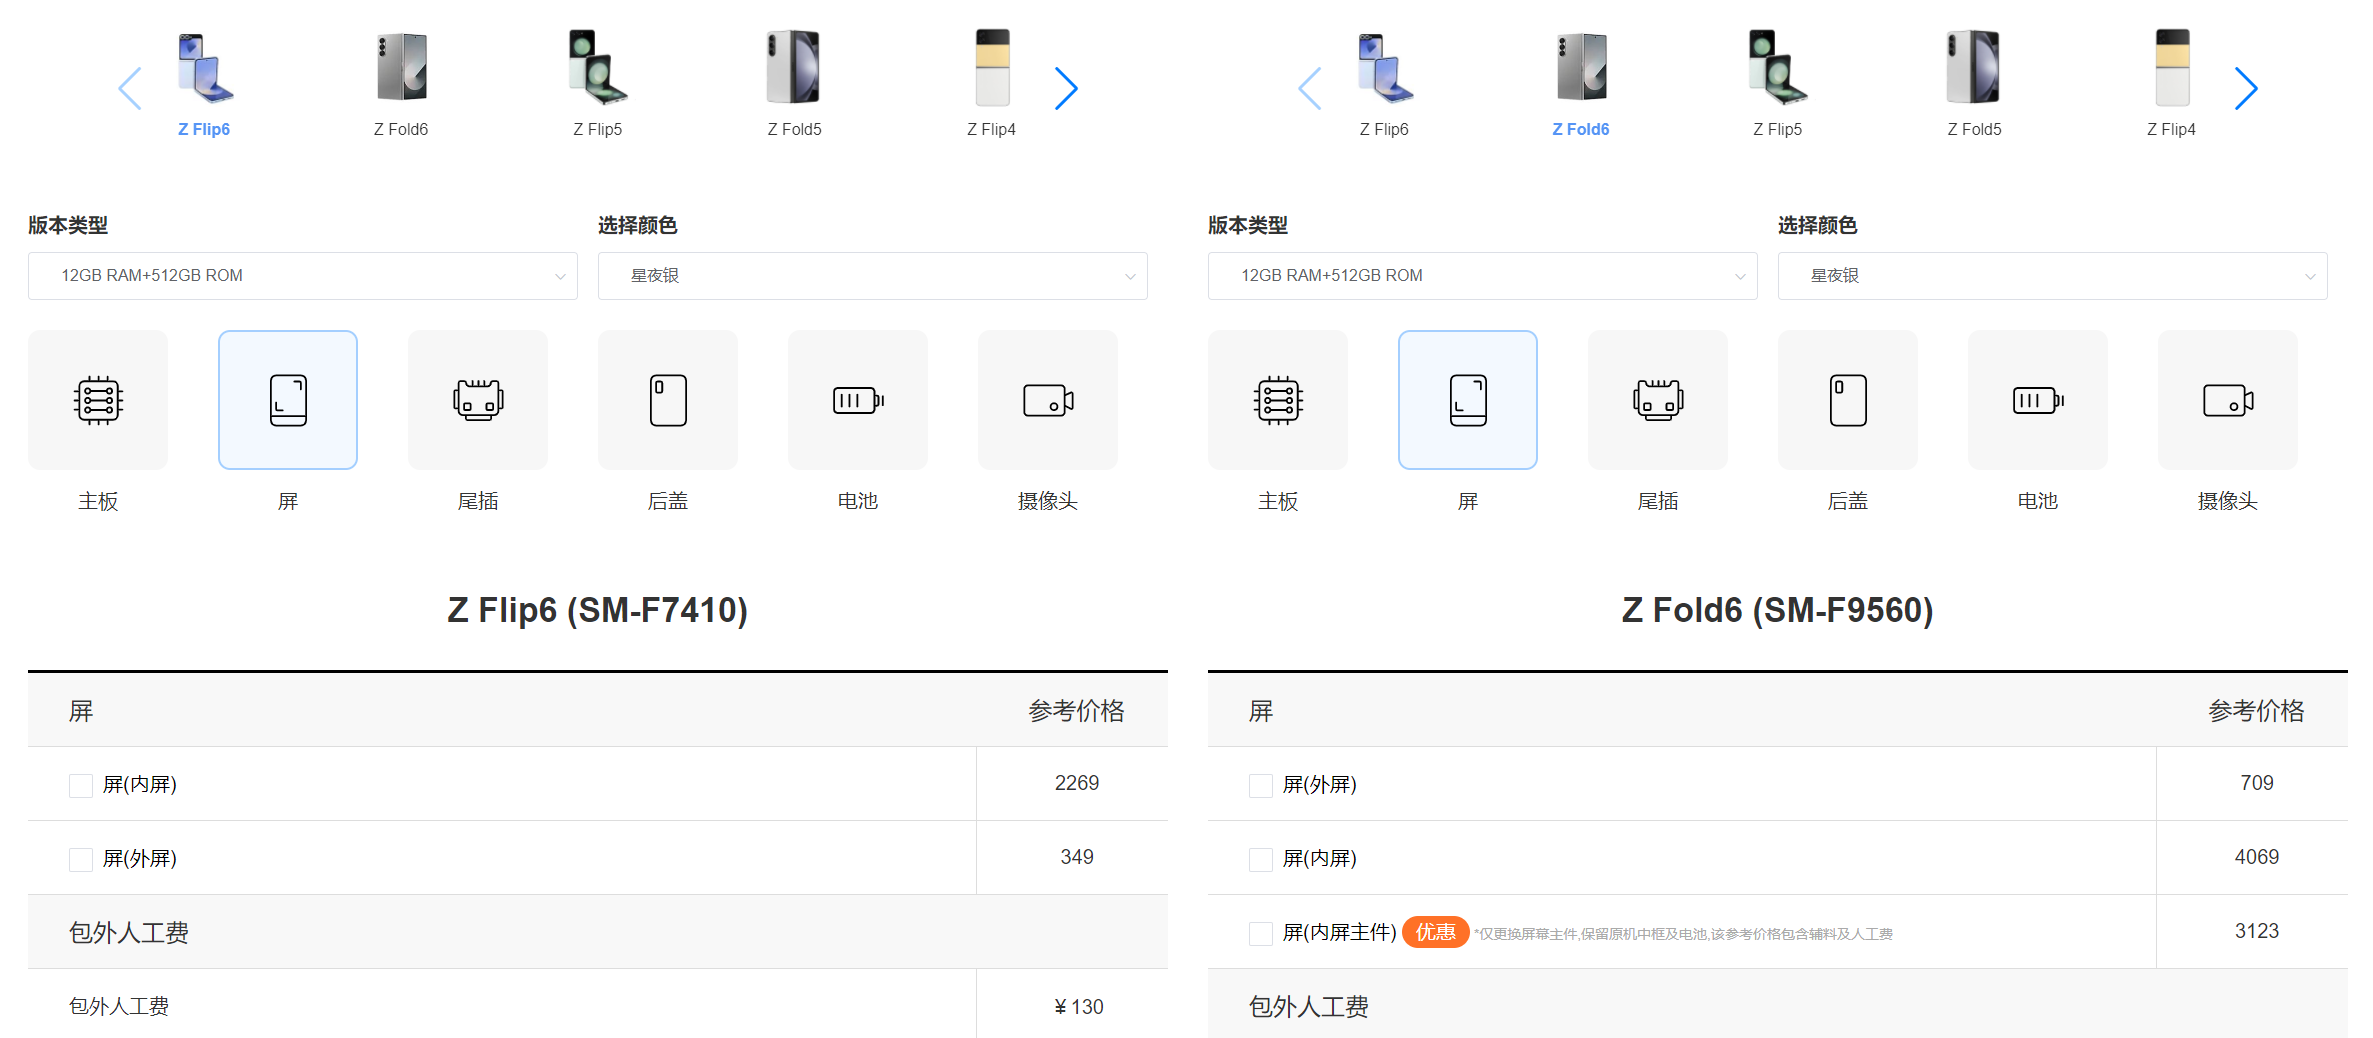
Task: Click the 349 price for Z Flip6 外屏
Action: pyautogui.click(x=1077, y=857)
